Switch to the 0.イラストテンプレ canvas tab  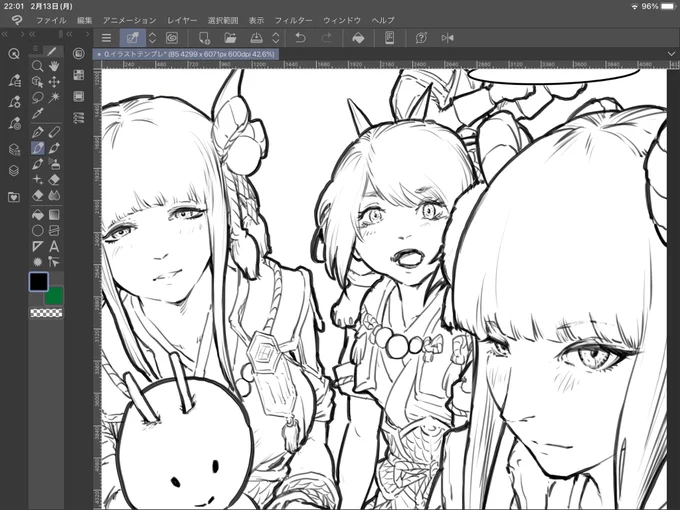(x=186, y=54)
